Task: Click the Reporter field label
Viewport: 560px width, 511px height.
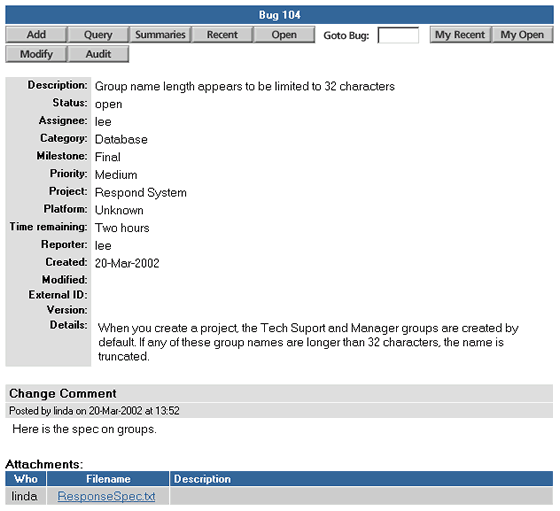Action: pyautogui.click(x=64, y=244)
